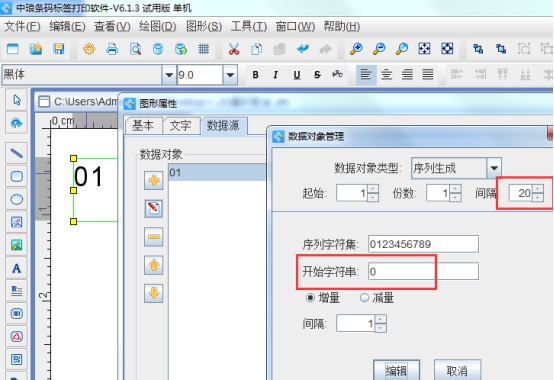
Task: Open file using the folder icon
Action: (x=36, y=49)
